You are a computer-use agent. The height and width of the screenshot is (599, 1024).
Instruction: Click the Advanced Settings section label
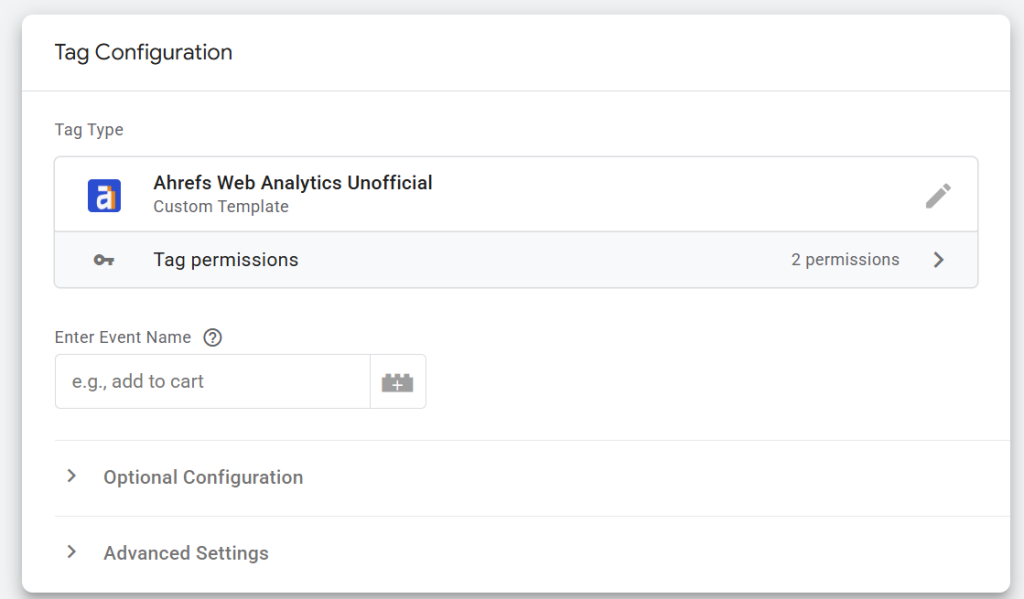coord(186,553)
